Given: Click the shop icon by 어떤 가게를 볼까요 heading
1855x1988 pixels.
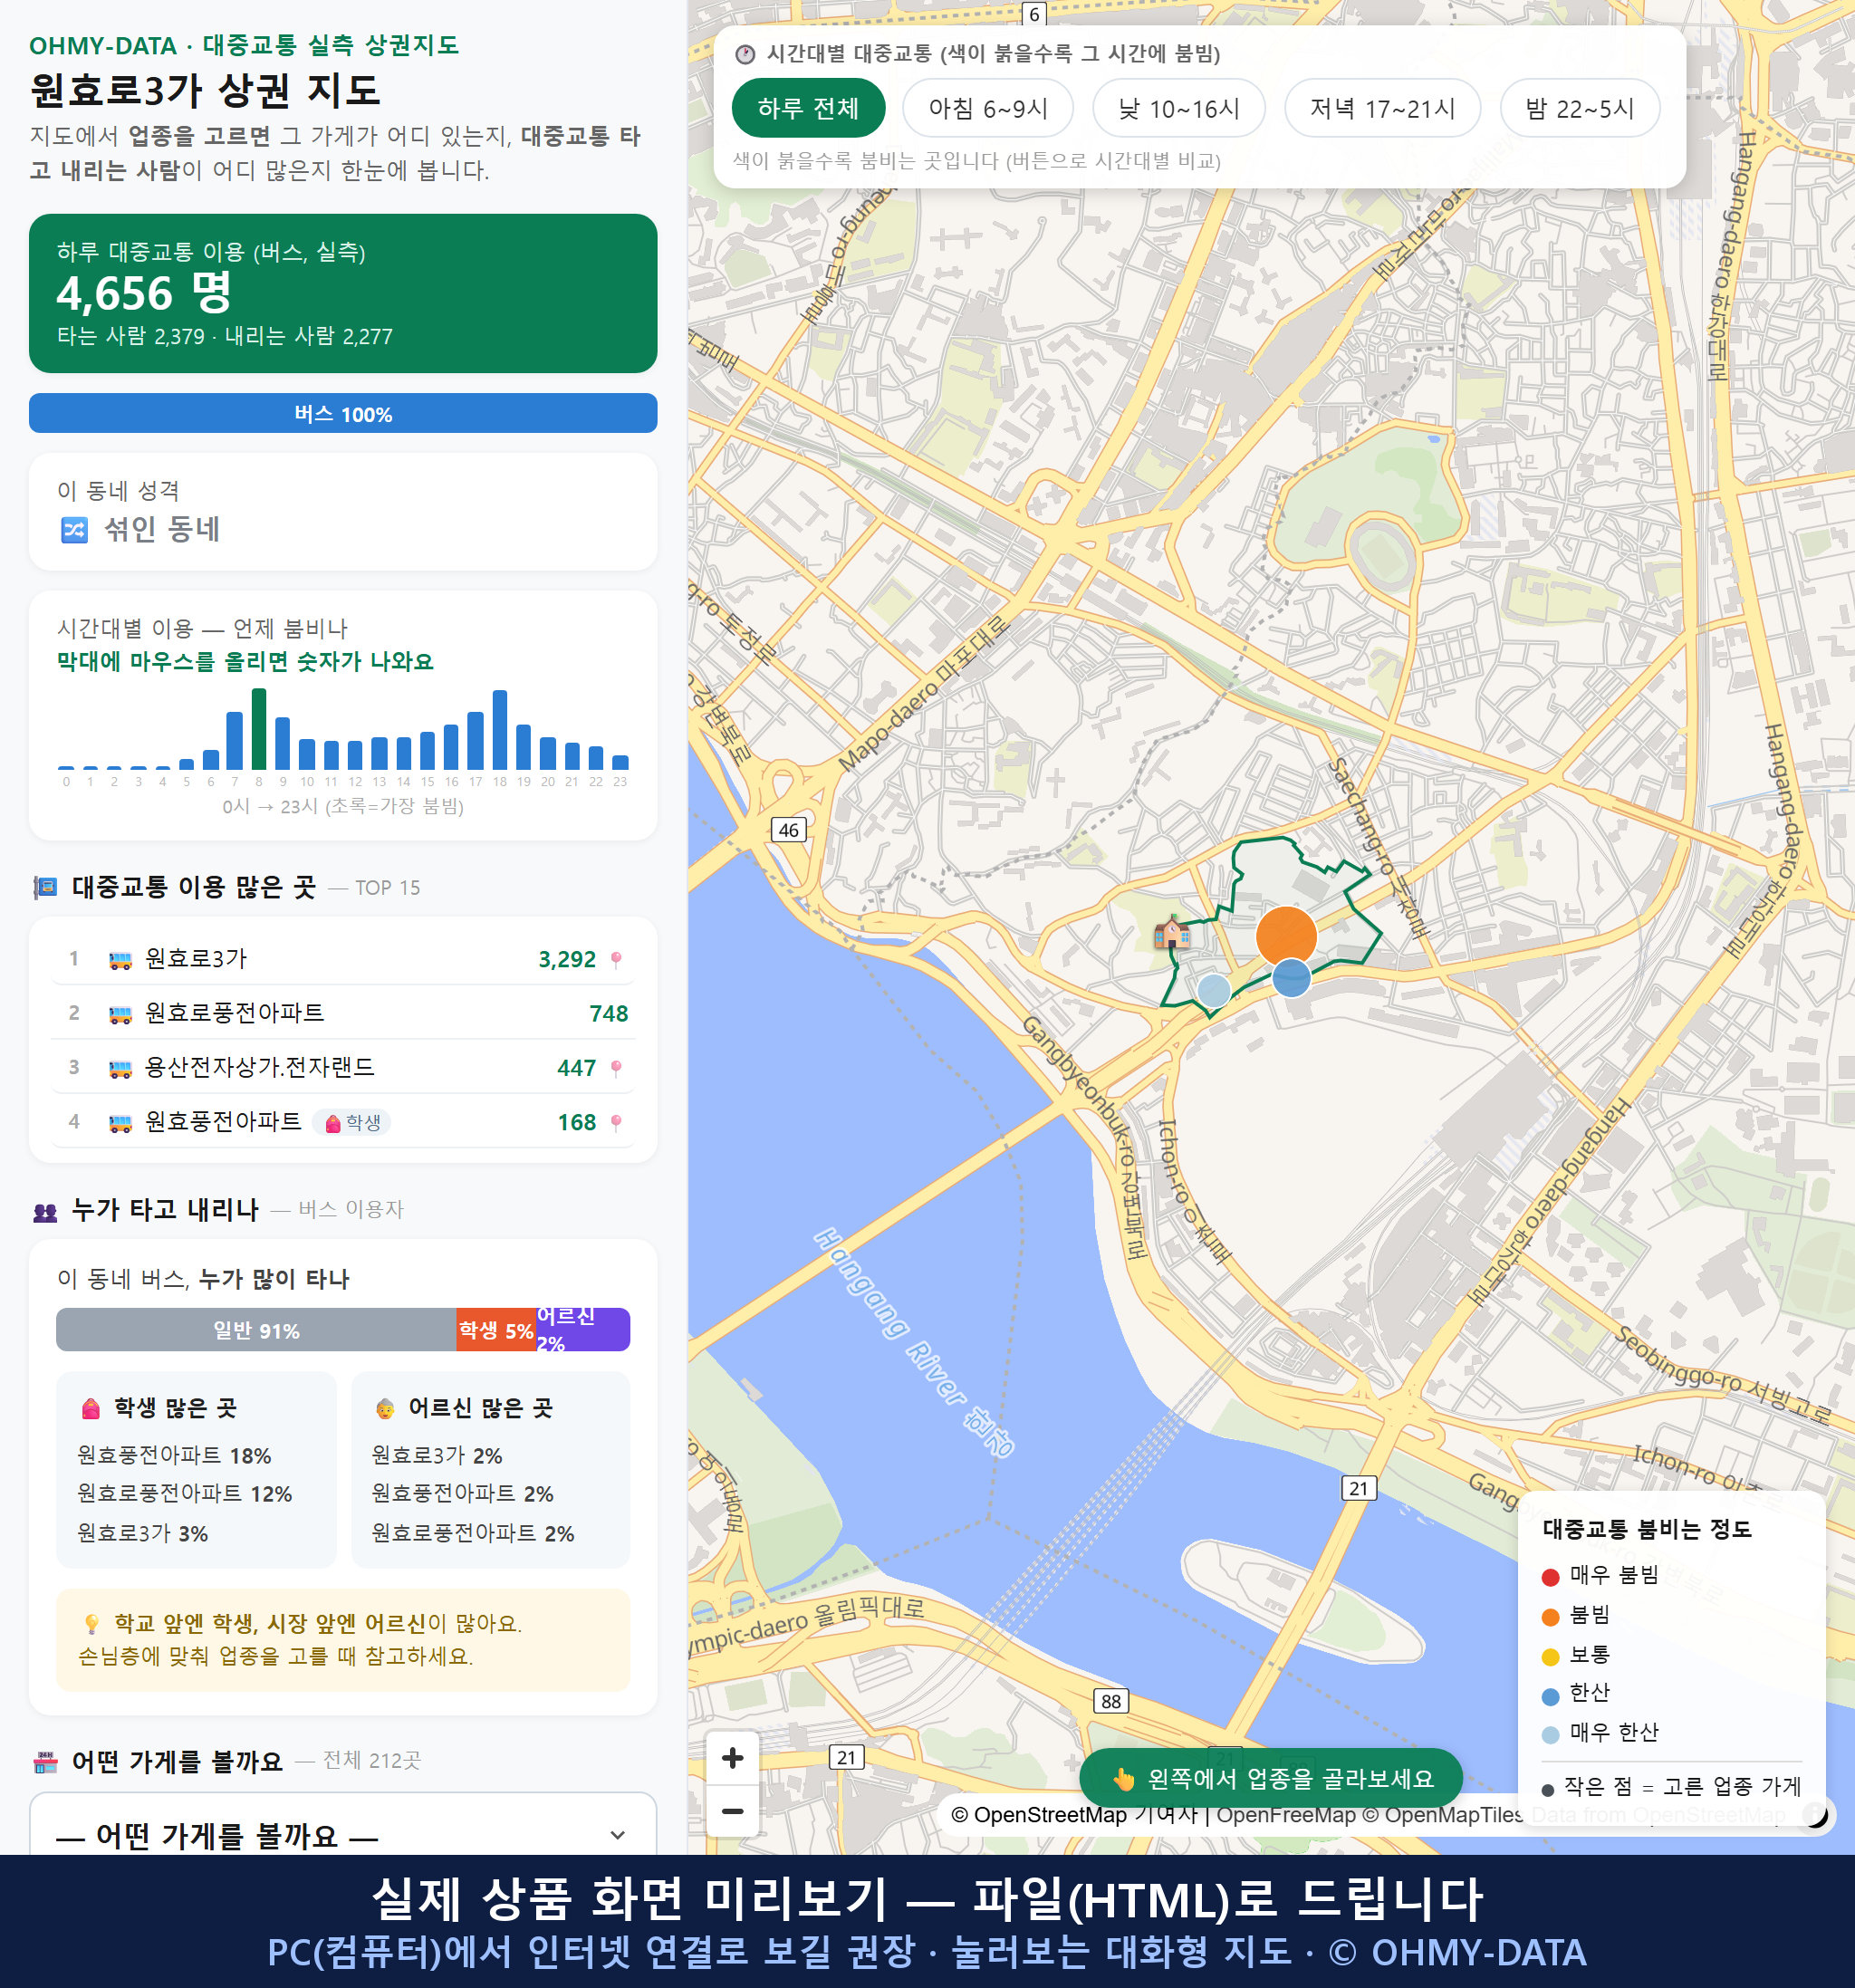Looking at the screenshot, I should pyautogui.click(x=45, y=1762).
